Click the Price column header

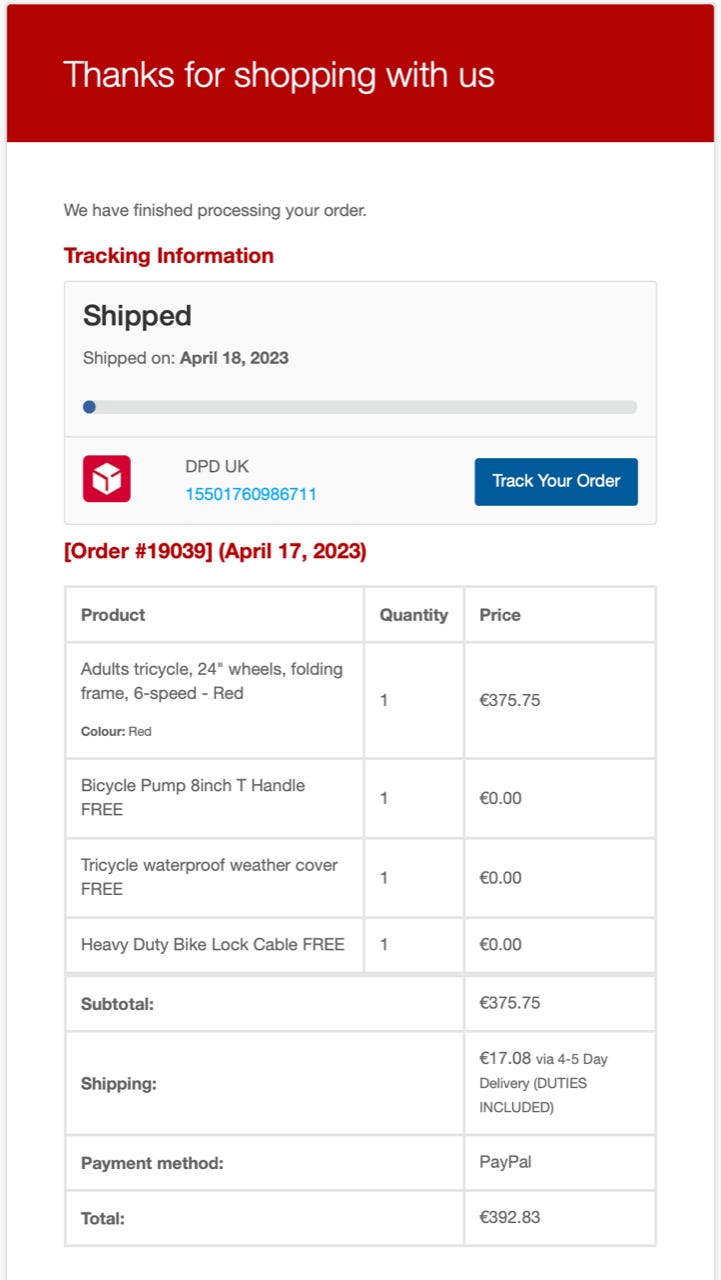pos(500,615)
